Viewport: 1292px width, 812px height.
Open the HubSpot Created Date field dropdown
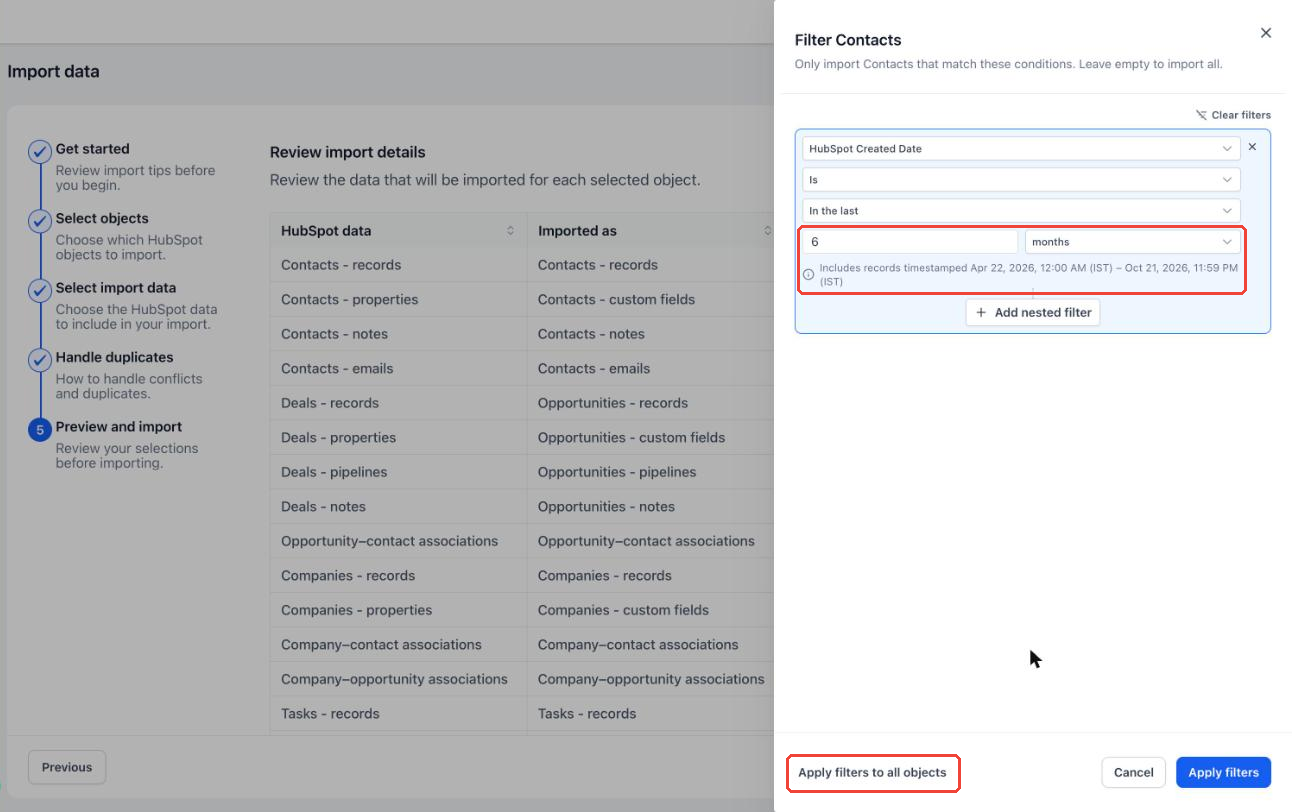click(1021, 148)
